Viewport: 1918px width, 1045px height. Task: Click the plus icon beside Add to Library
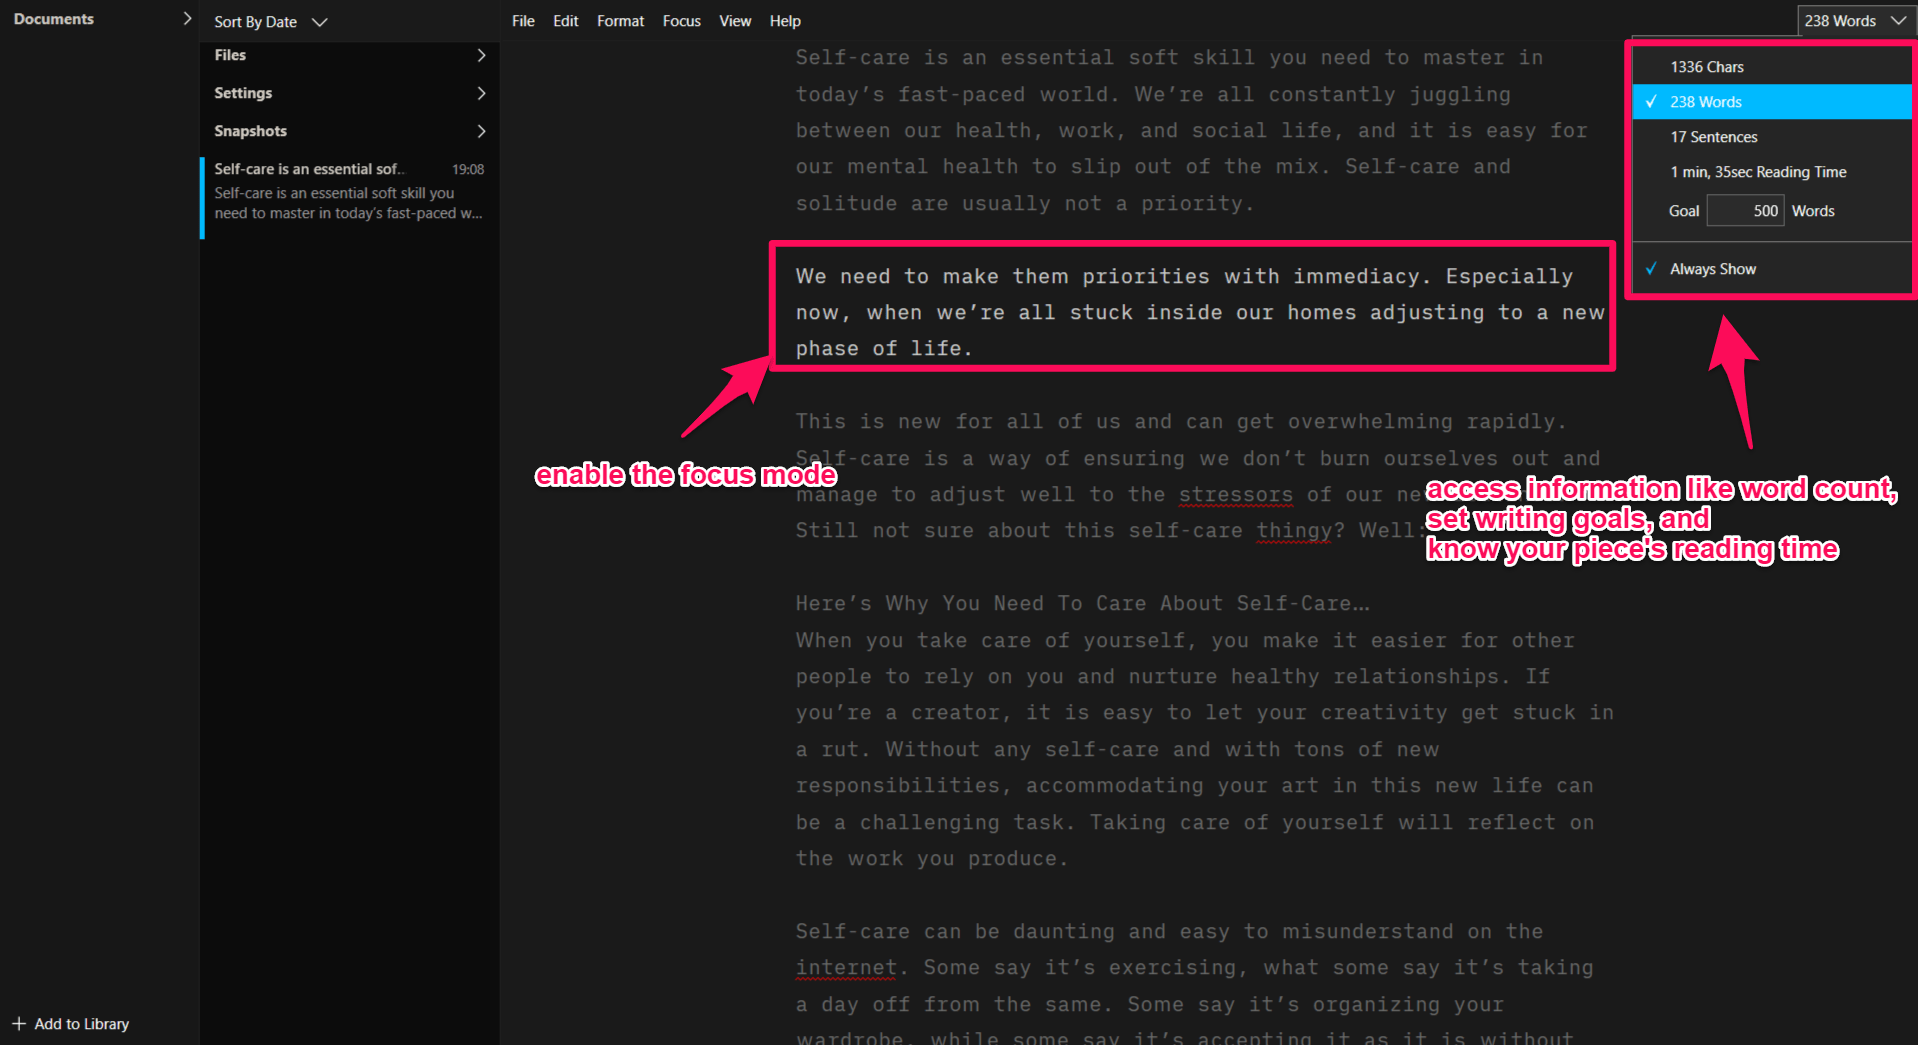pos(18,1024)
